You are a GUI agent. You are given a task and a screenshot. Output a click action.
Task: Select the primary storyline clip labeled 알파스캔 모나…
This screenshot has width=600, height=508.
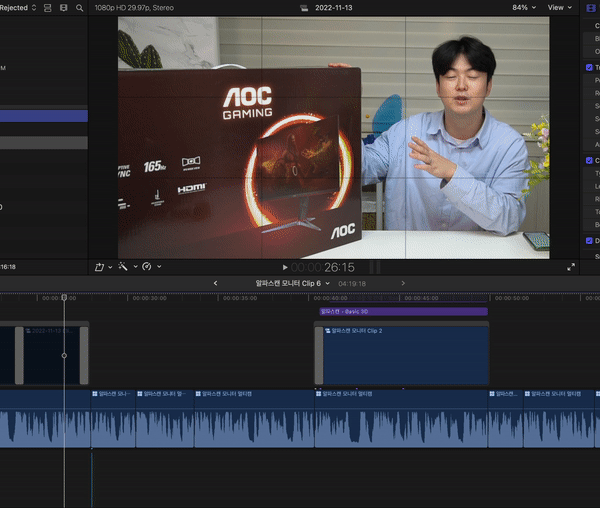click(113, 418)
